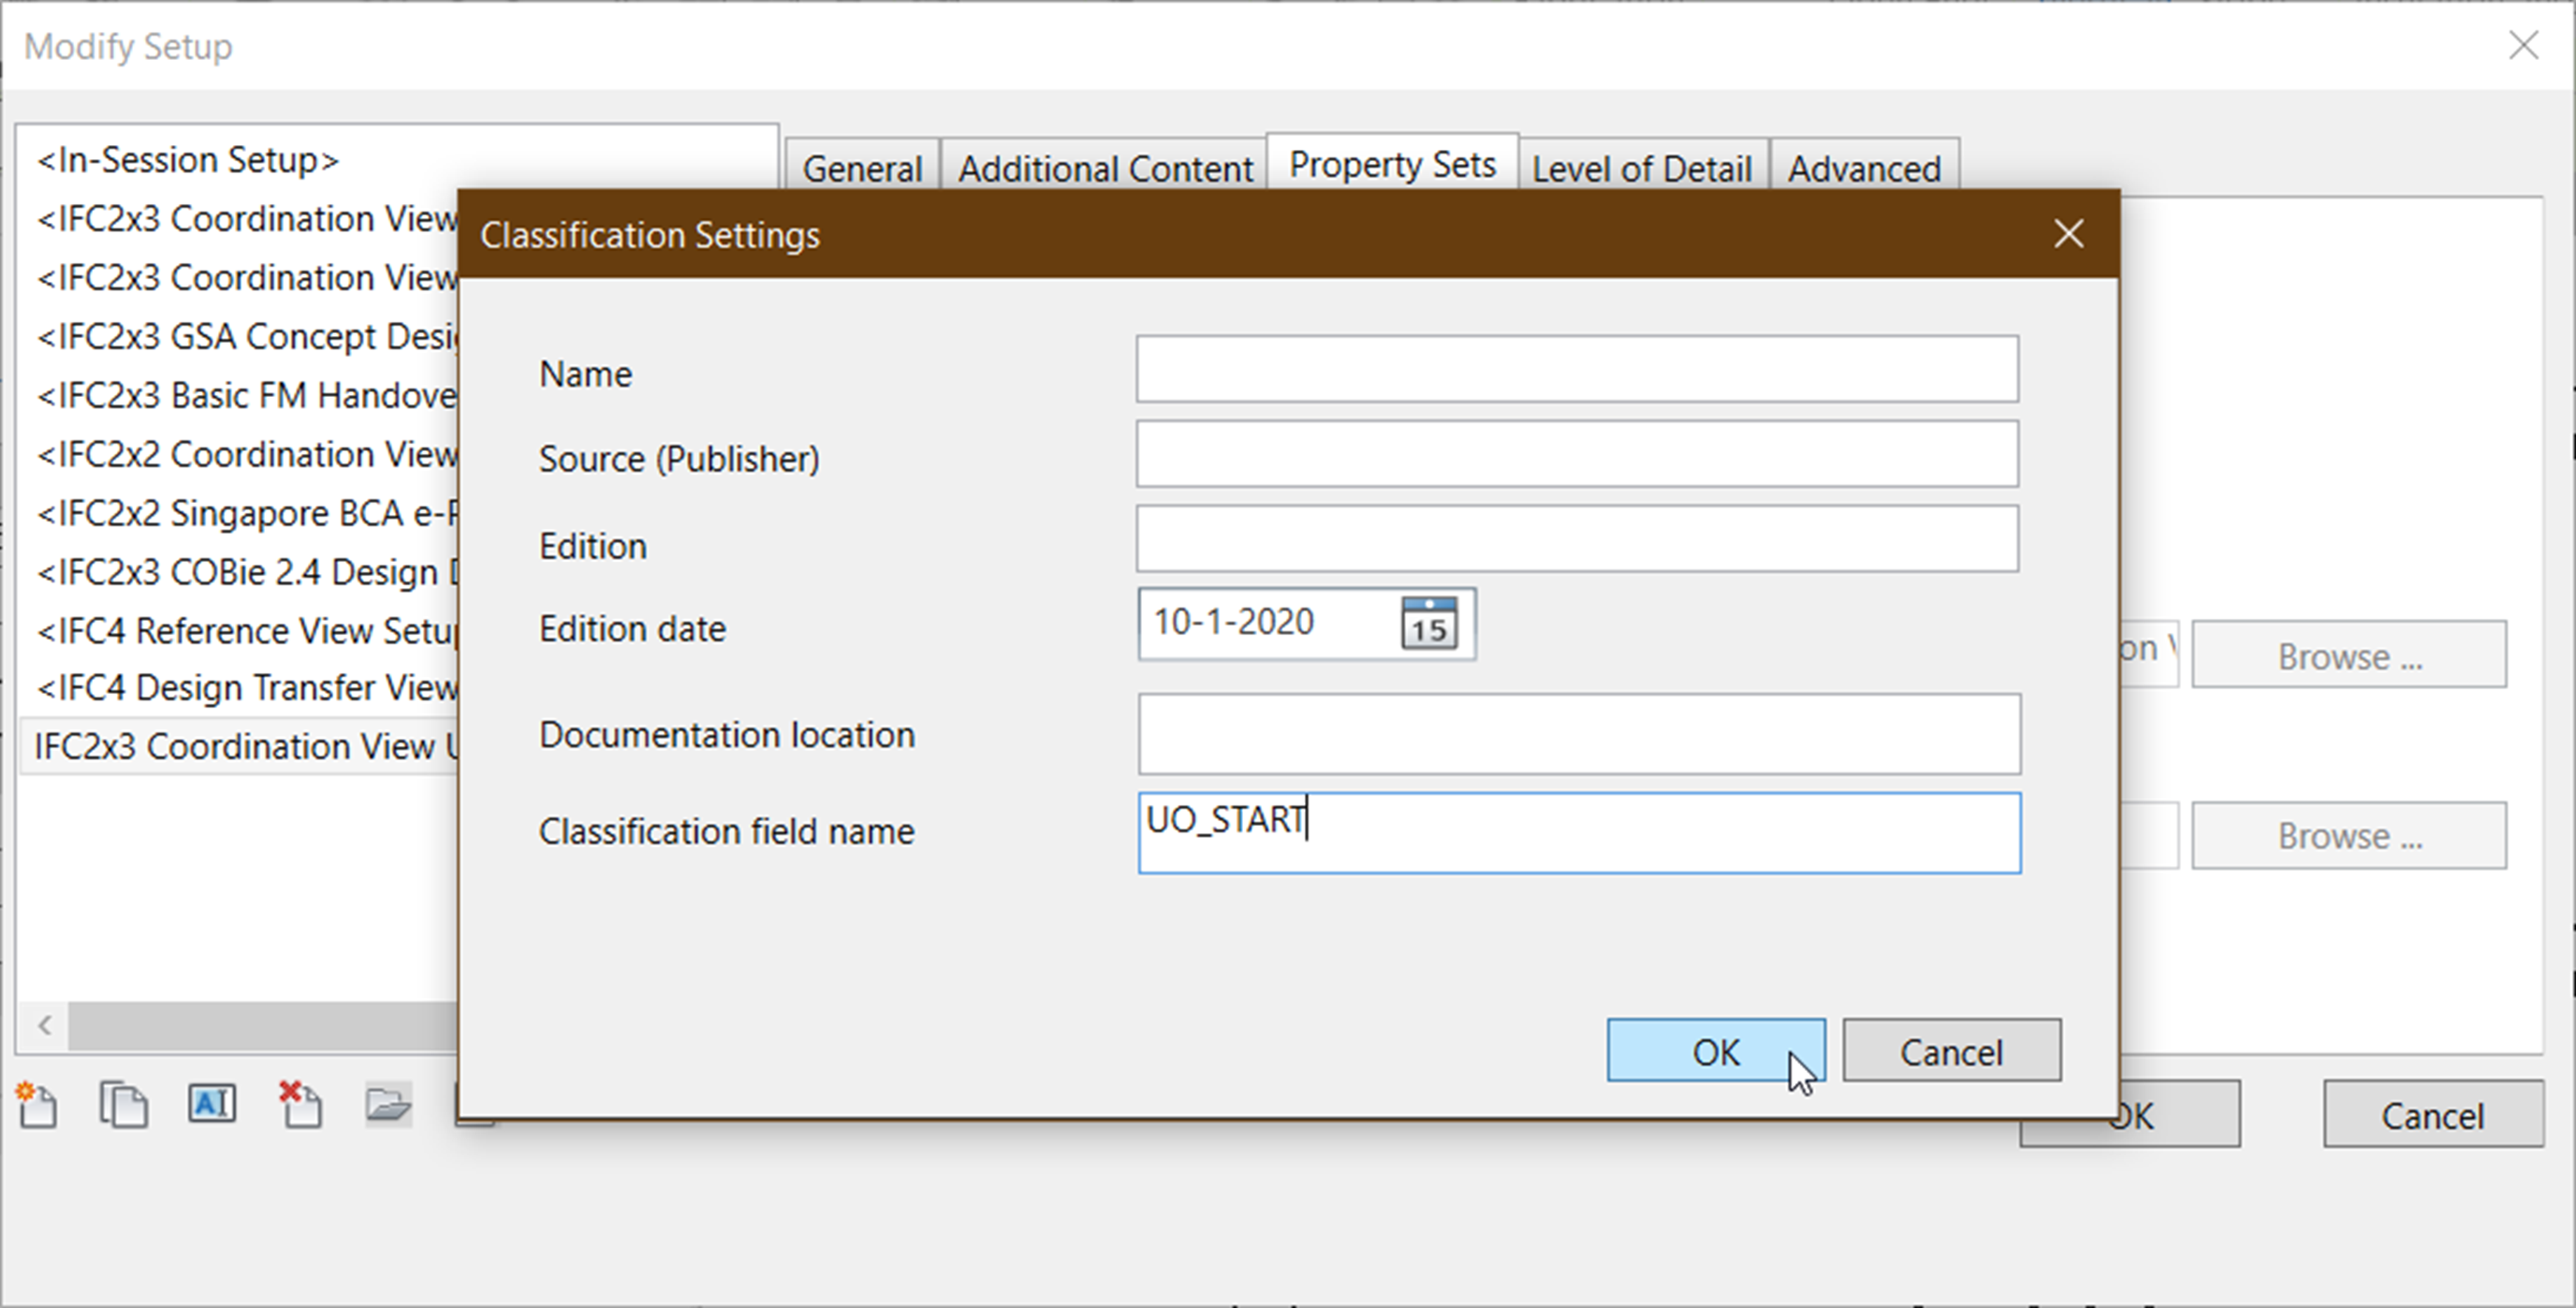Click the rename setup icon
Screen dimensions: 2576x1308
click(212, 1104)
